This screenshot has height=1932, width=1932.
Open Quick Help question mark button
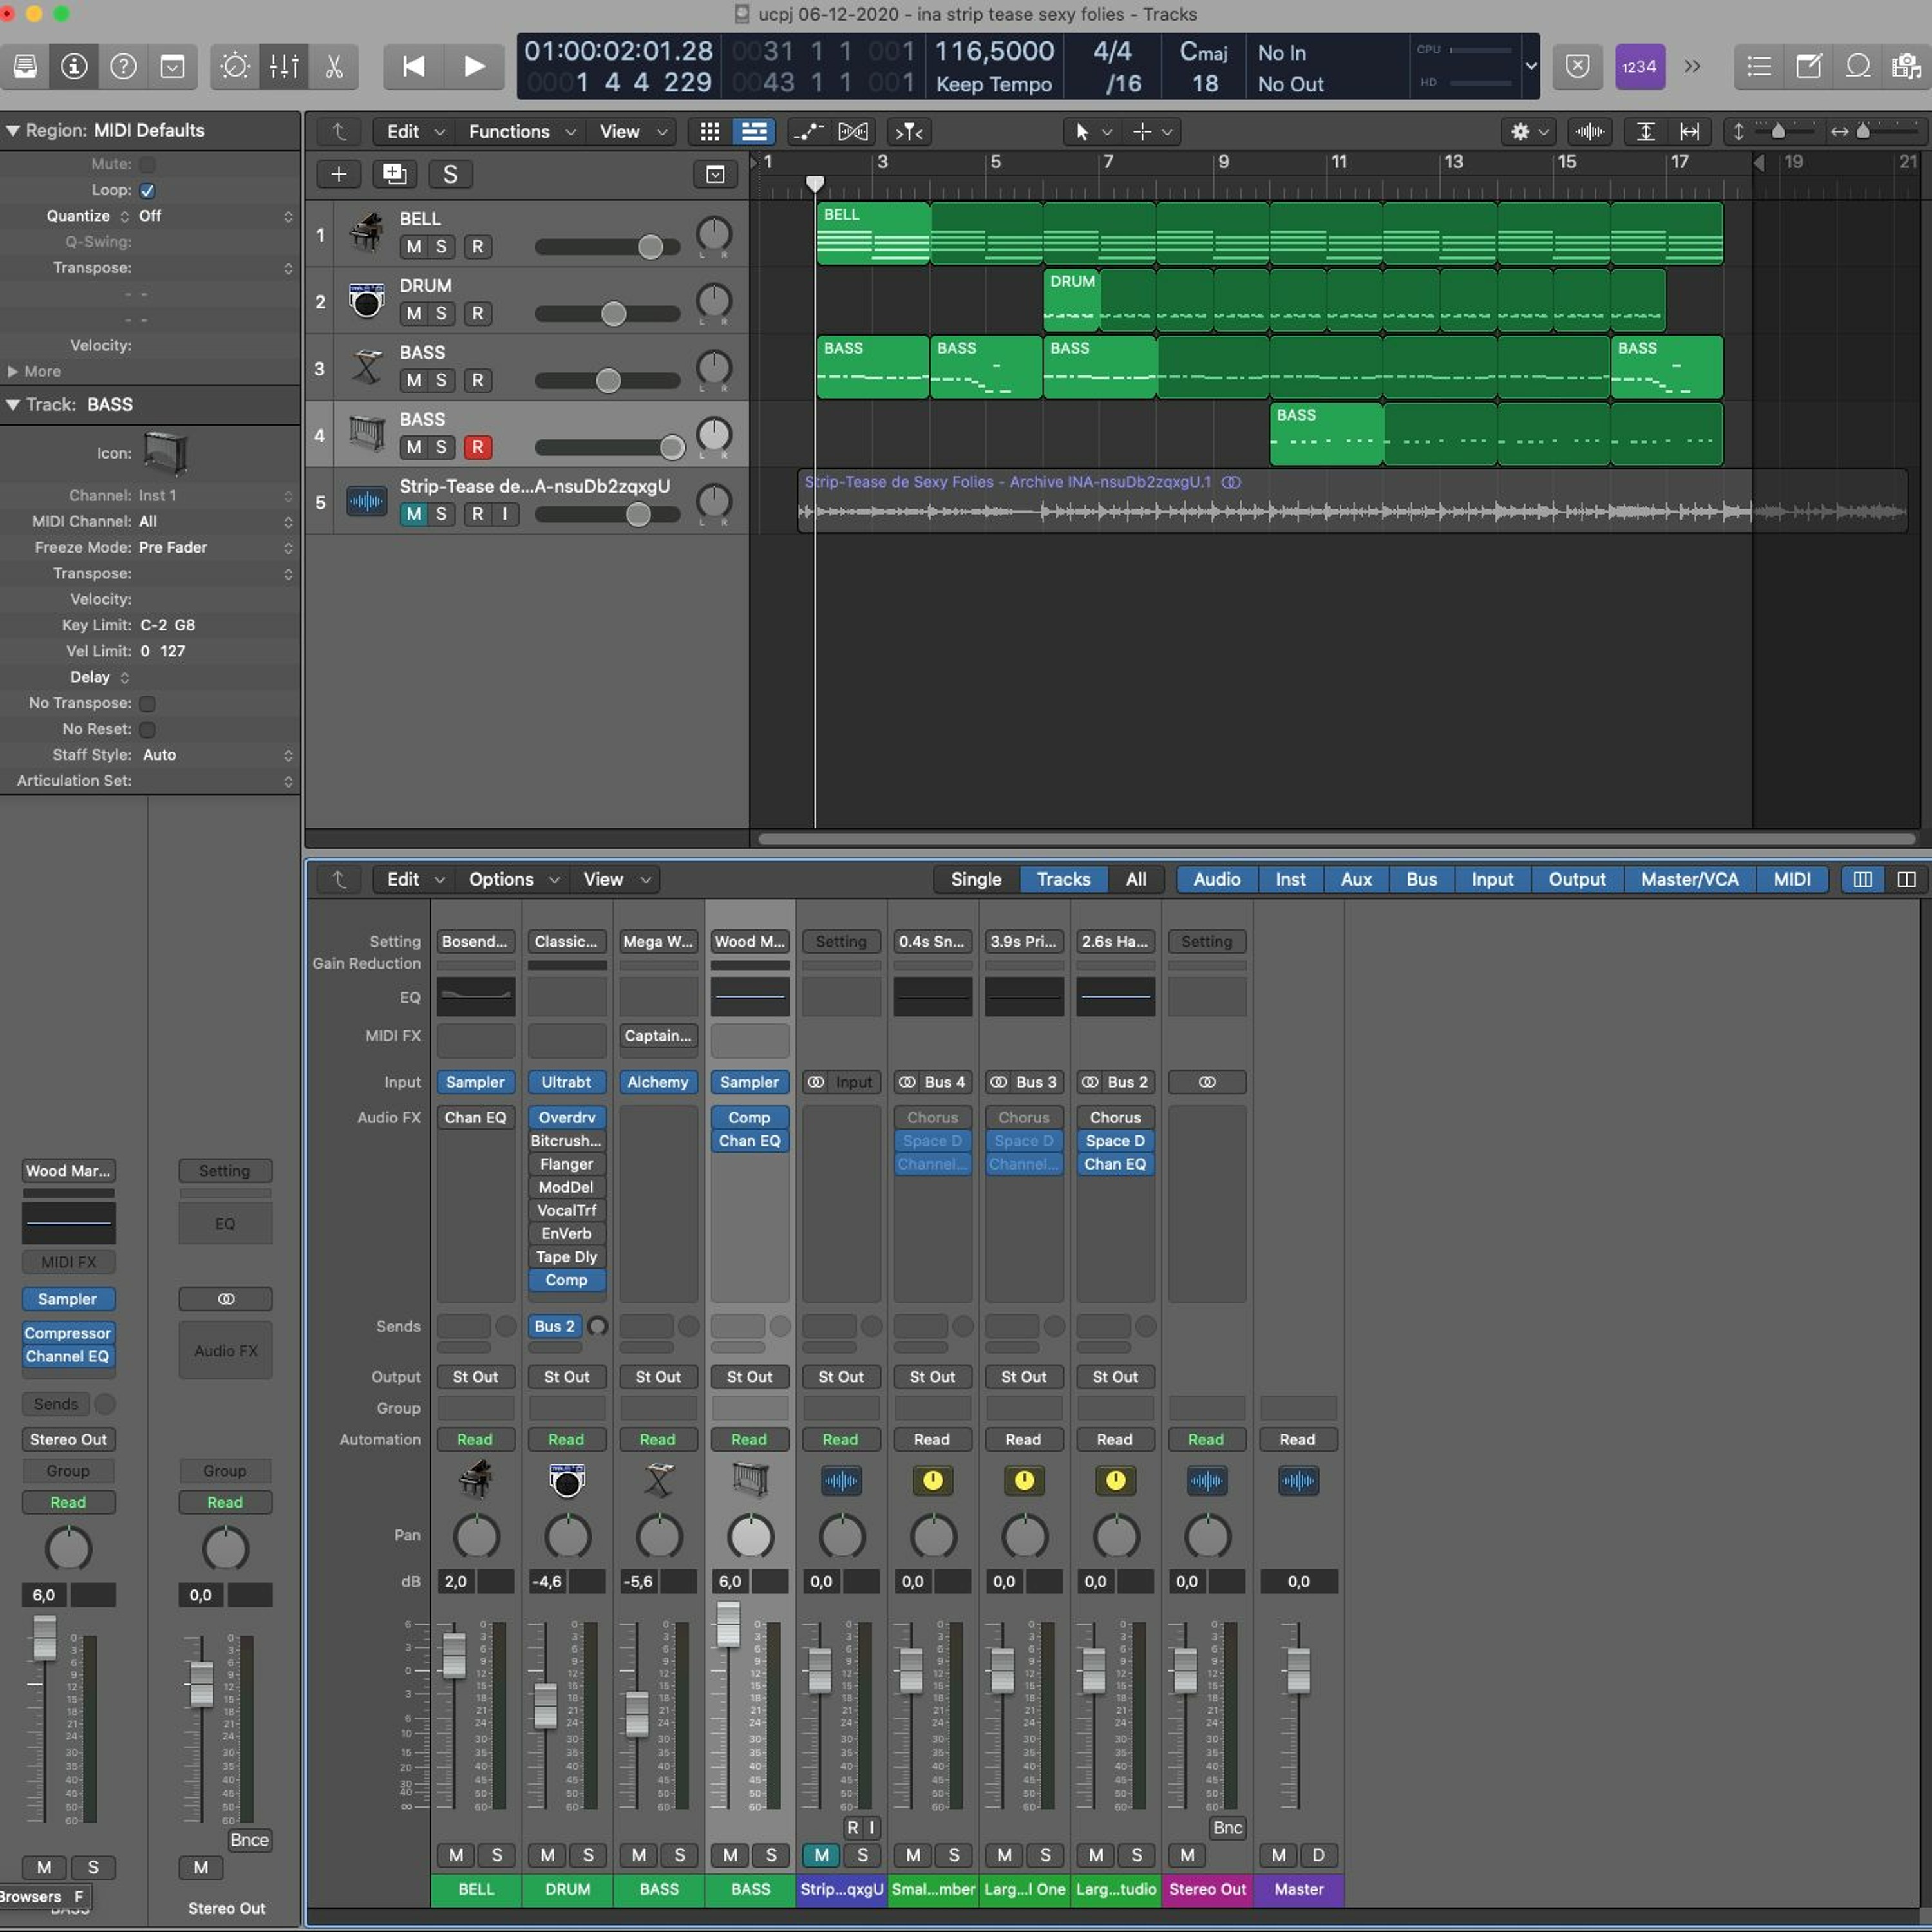[x=123, y=66]
